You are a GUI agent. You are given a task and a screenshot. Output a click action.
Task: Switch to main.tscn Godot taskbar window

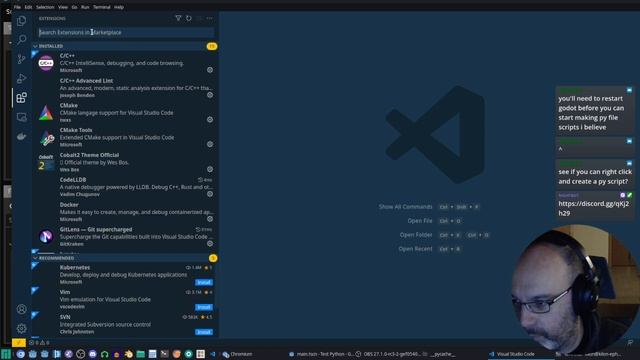pos(321,354)
